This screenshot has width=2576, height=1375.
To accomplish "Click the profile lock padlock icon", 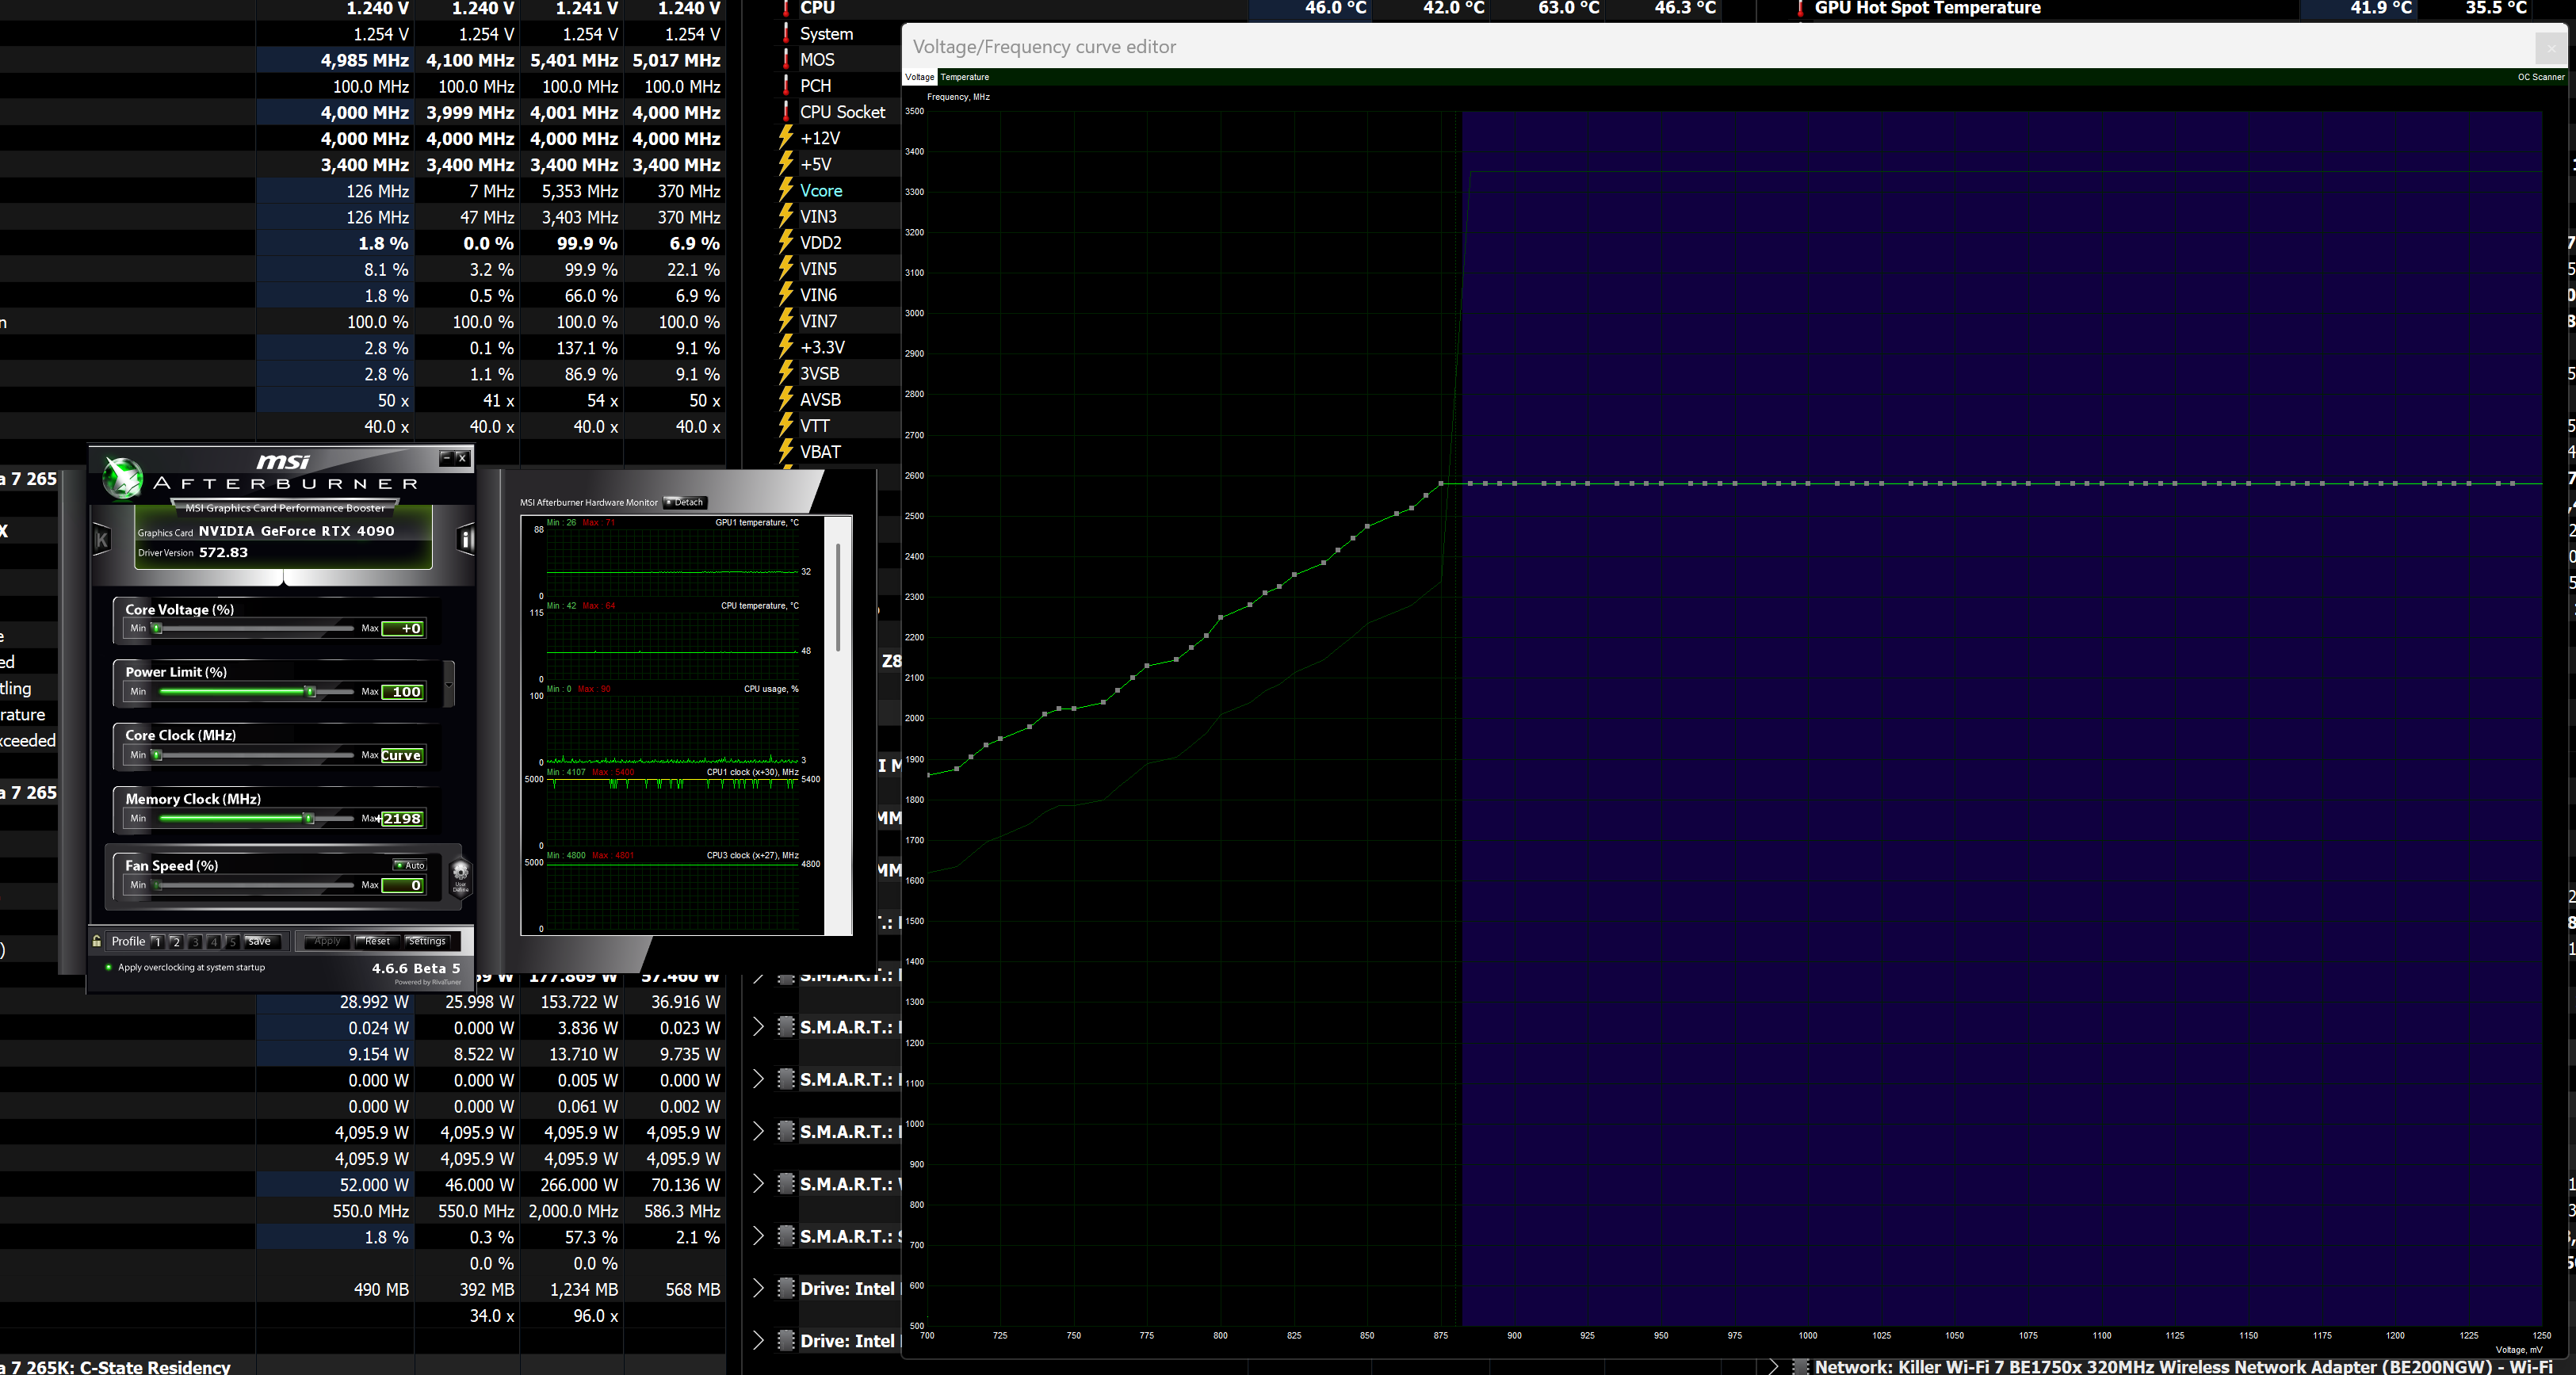I will [x=97, y=941].
